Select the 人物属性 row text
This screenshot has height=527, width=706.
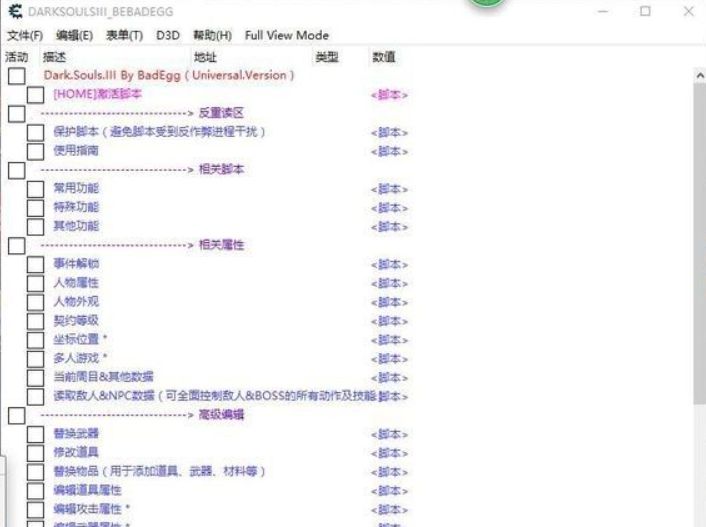(76, 283)
